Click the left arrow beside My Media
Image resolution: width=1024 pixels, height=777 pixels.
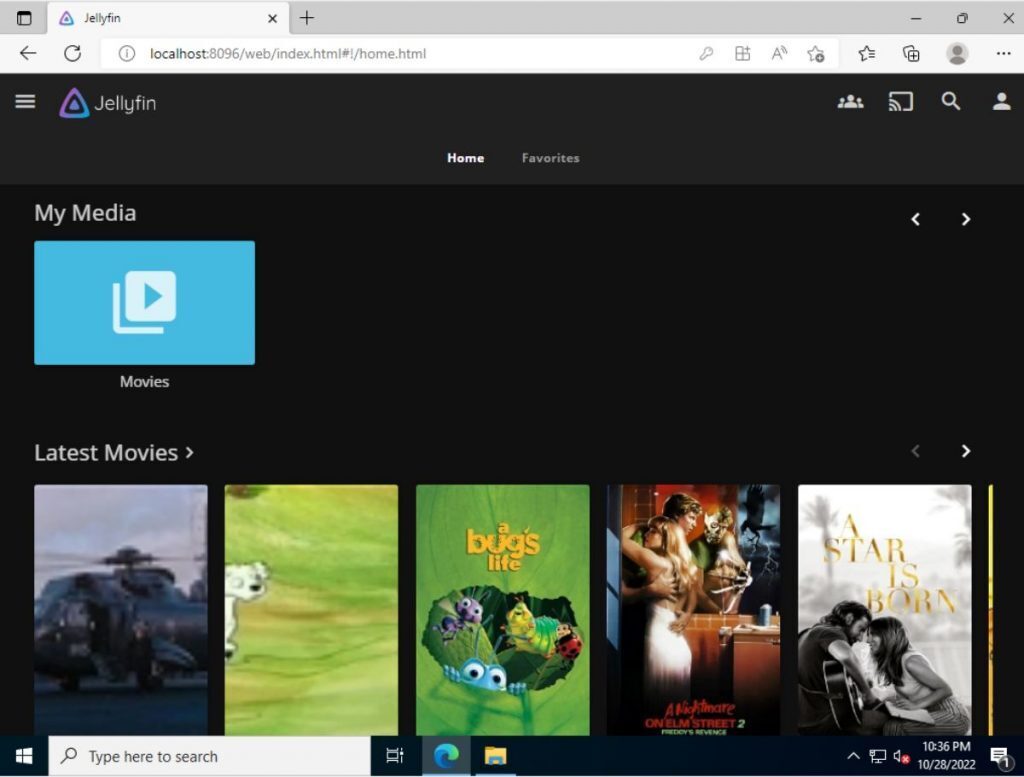915,218
